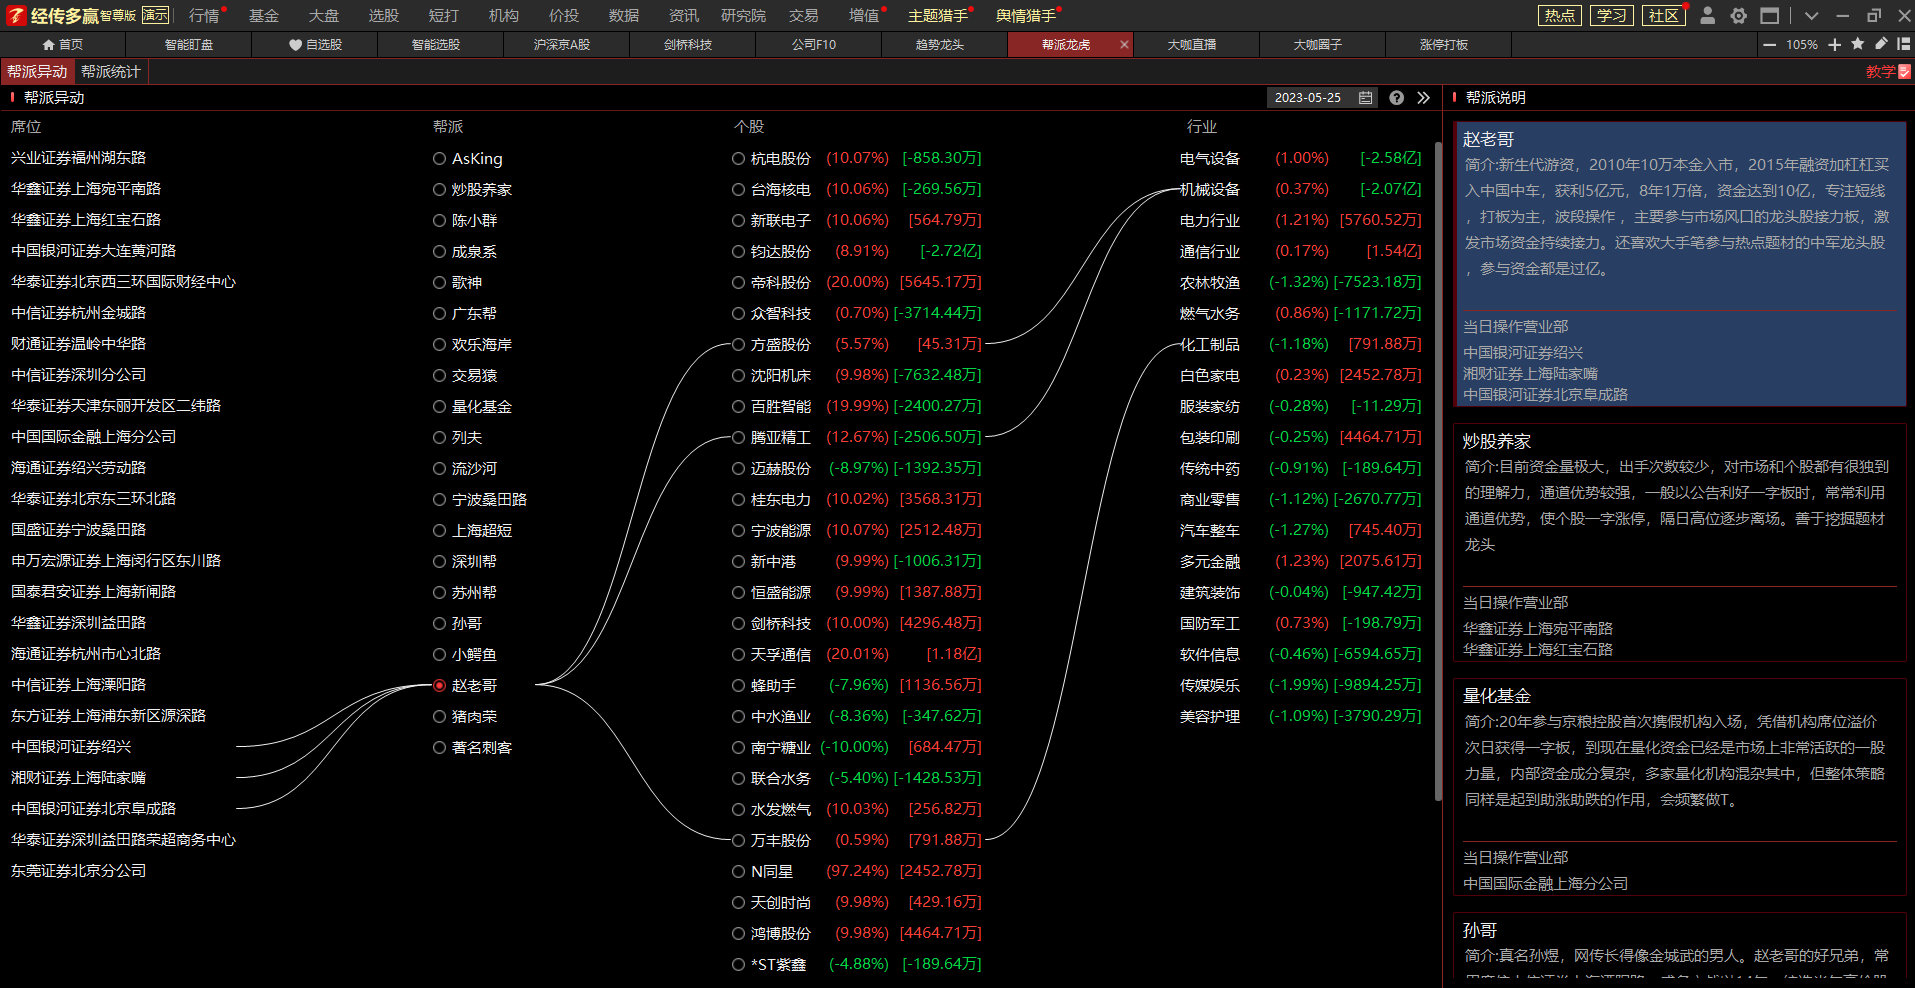1915x988 pixels.
Task: Click the 机械设备 industry row
Action: [x=1300, y=189]
